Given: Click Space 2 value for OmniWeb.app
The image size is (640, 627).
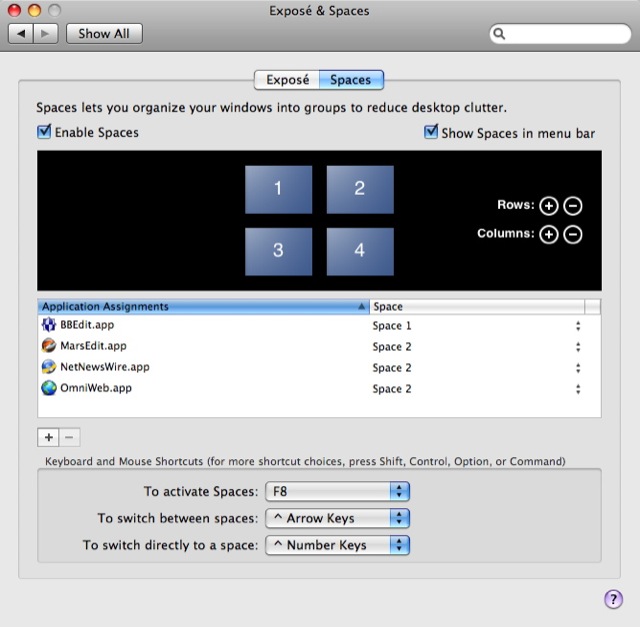Looking at the screenshot, I should coord(392,389).
